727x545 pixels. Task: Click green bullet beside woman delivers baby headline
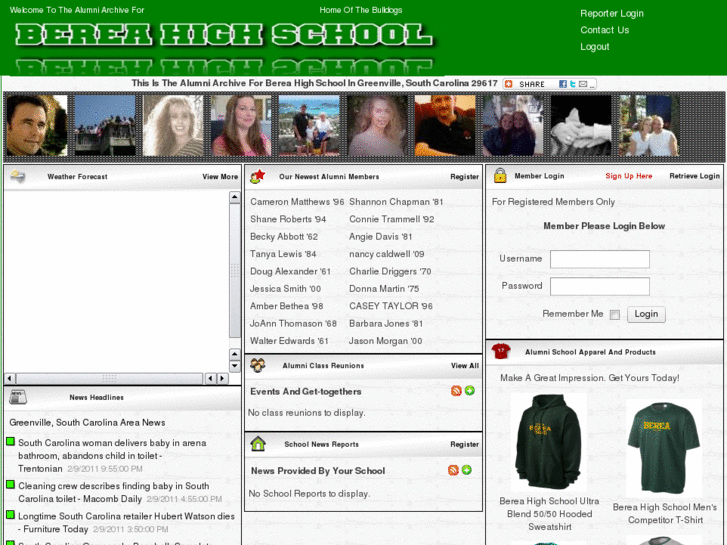(10, 442)
